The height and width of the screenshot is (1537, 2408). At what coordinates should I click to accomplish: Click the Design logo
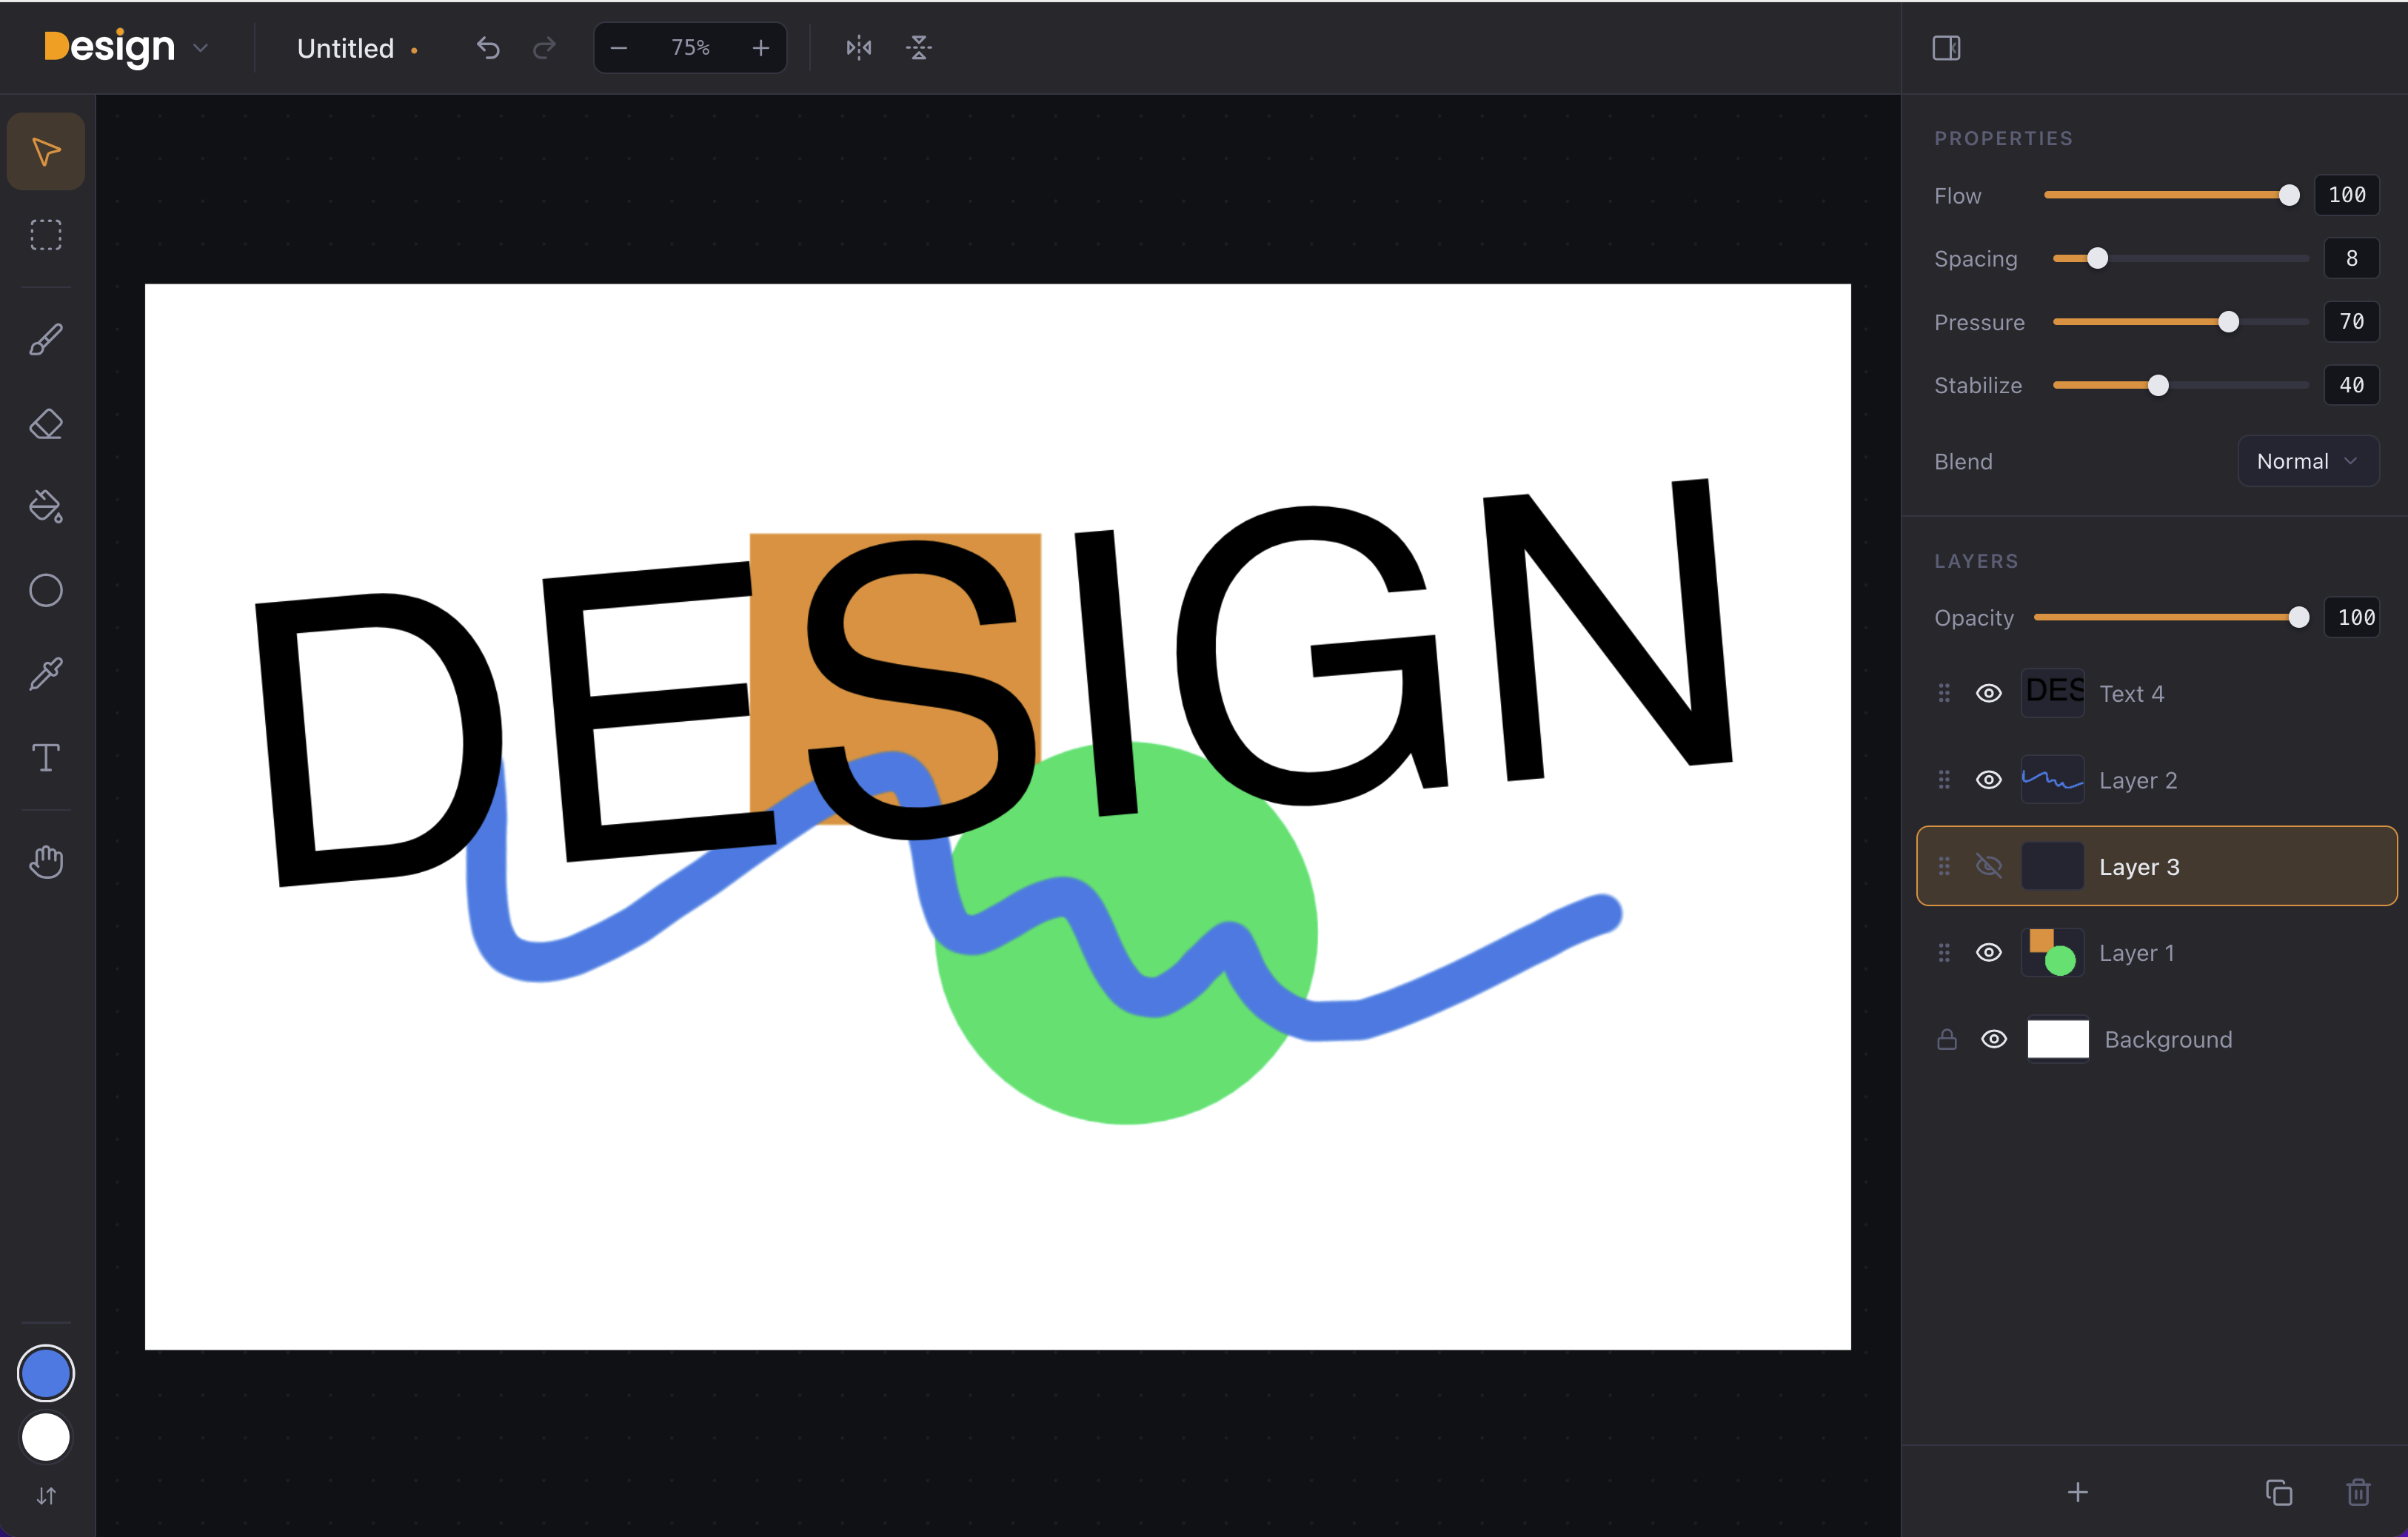[110, 47]
